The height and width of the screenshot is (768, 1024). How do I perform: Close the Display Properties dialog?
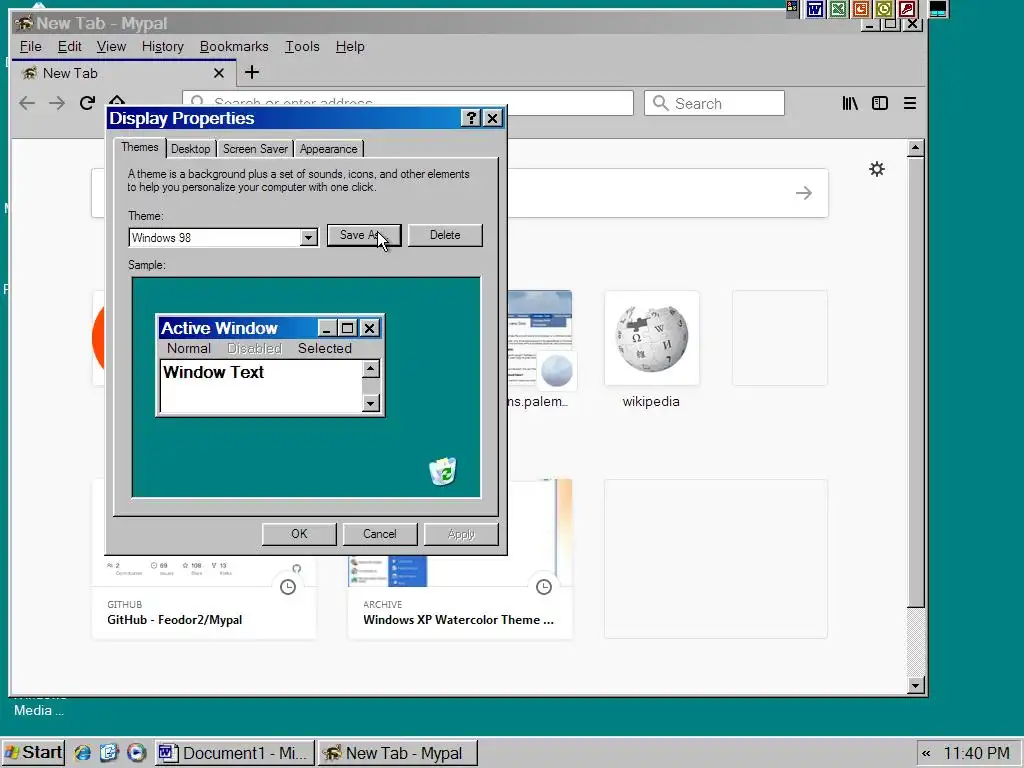pos(492,118)
